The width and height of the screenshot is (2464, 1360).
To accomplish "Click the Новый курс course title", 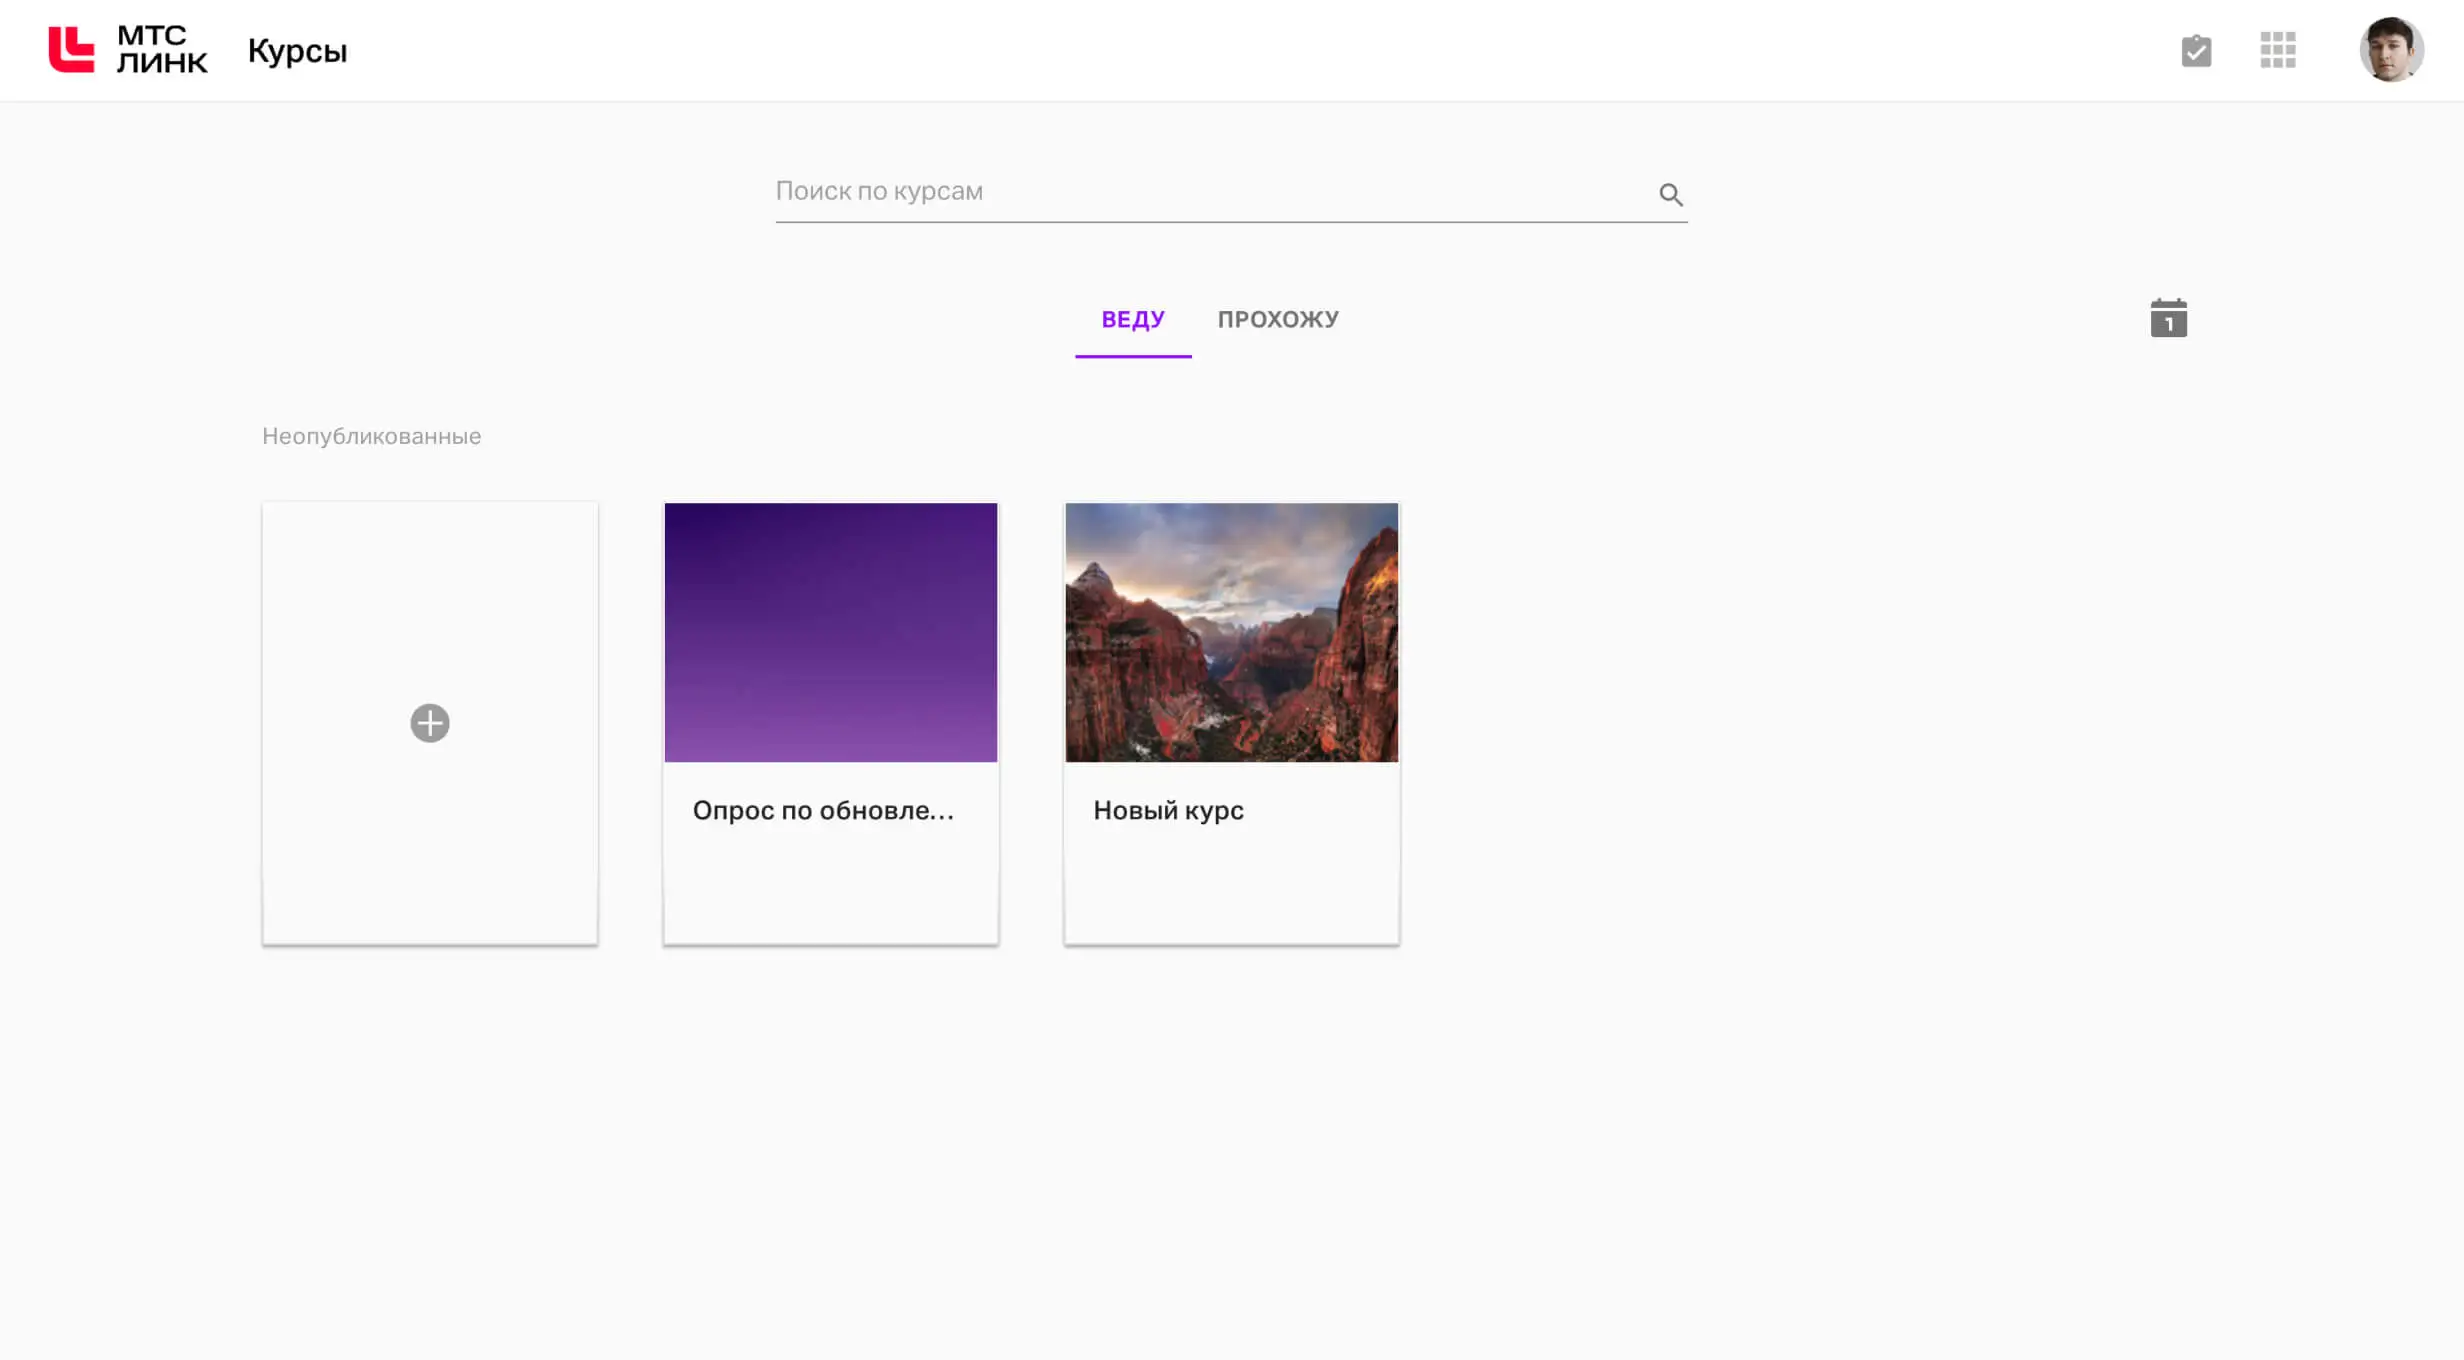I will [x=1168, y=811].
